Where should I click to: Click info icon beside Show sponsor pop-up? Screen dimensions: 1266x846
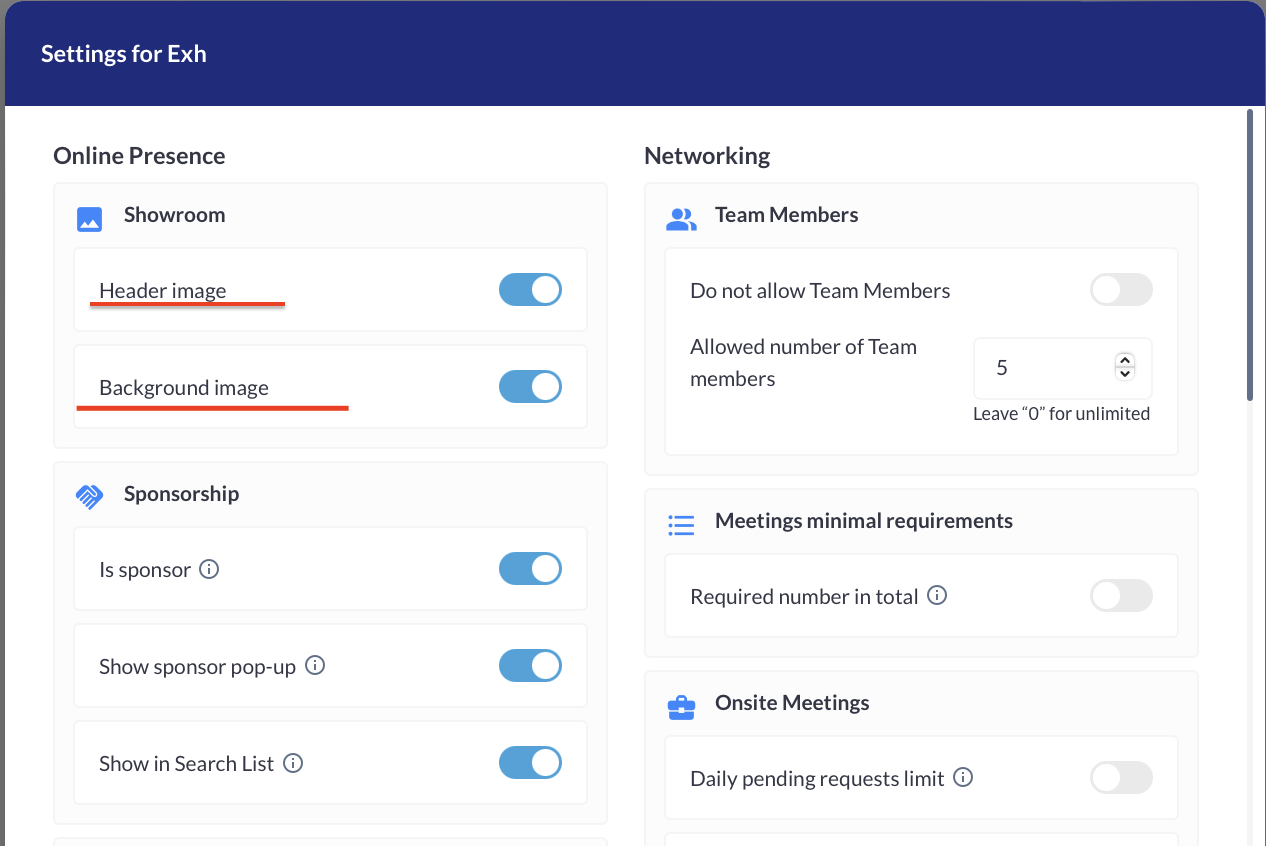pyautogui.click(x=315, y=665)
